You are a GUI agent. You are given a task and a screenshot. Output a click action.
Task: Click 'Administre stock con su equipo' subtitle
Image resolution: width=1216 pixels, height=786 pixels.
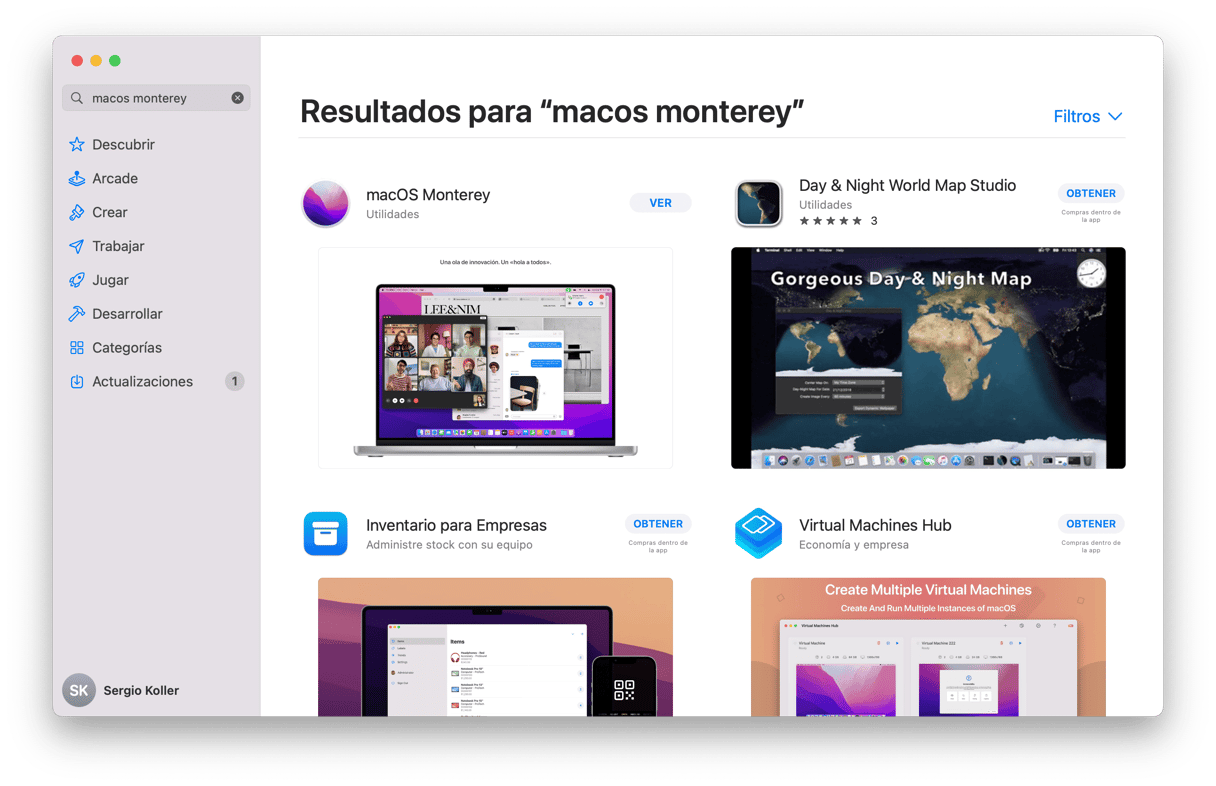point(449,545)
